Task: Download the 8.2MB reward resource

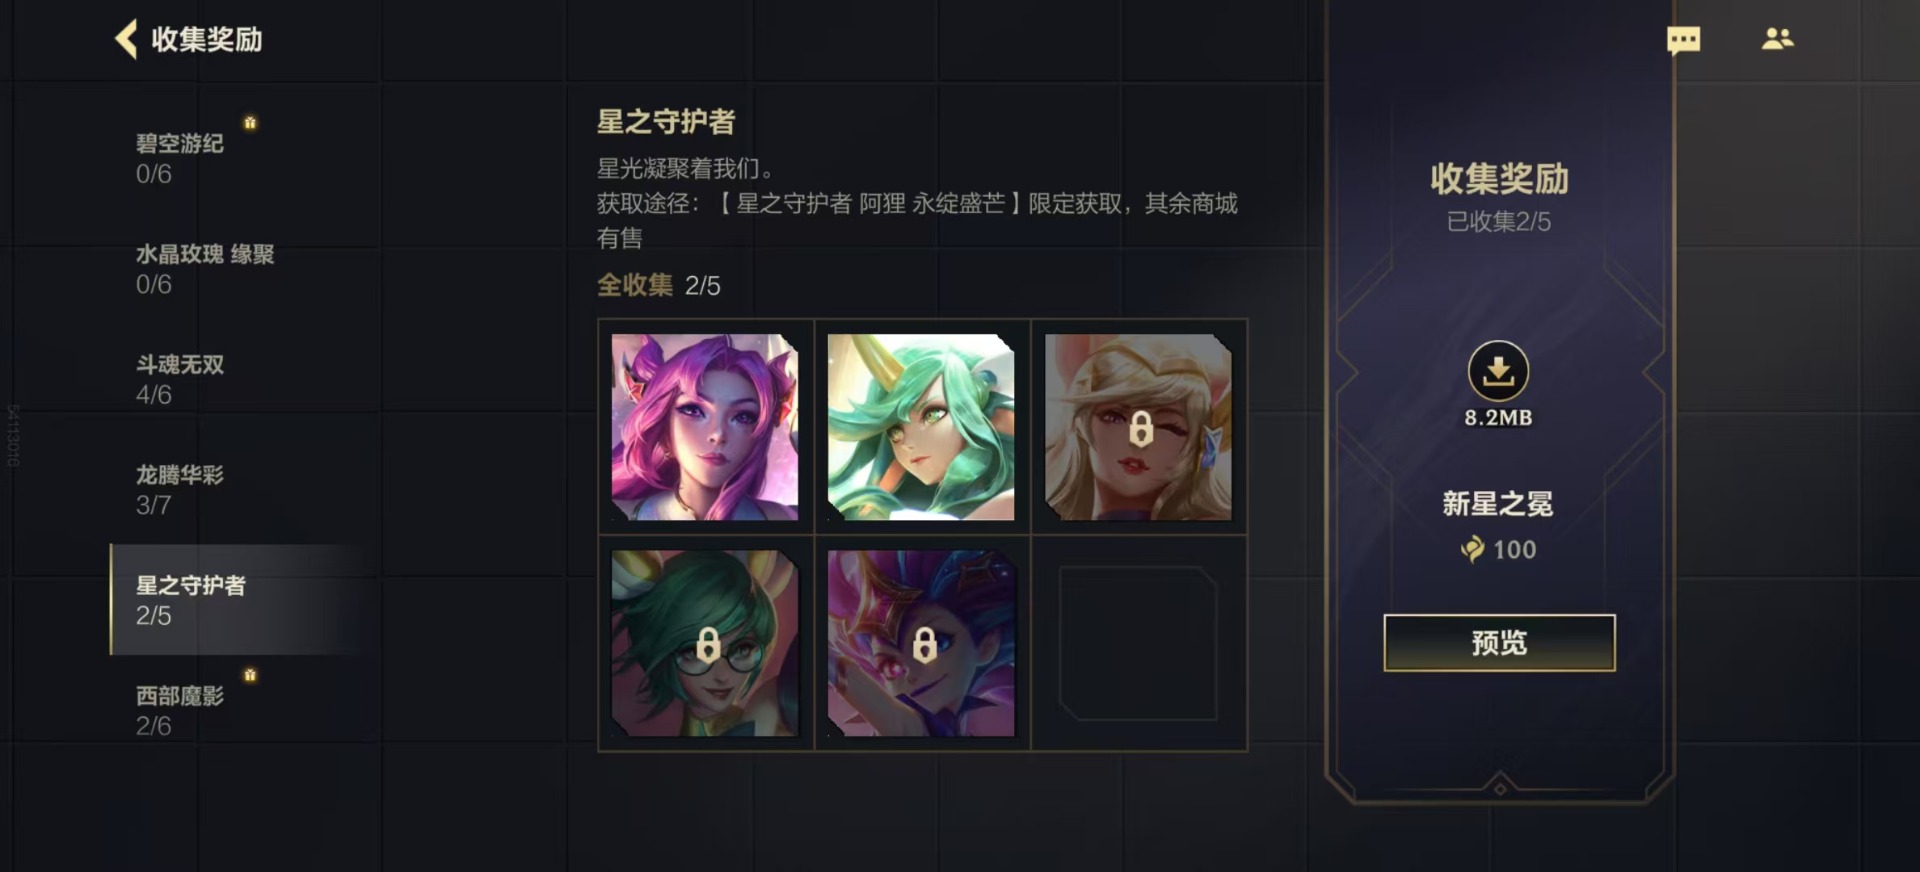Action: point(1498,371)
